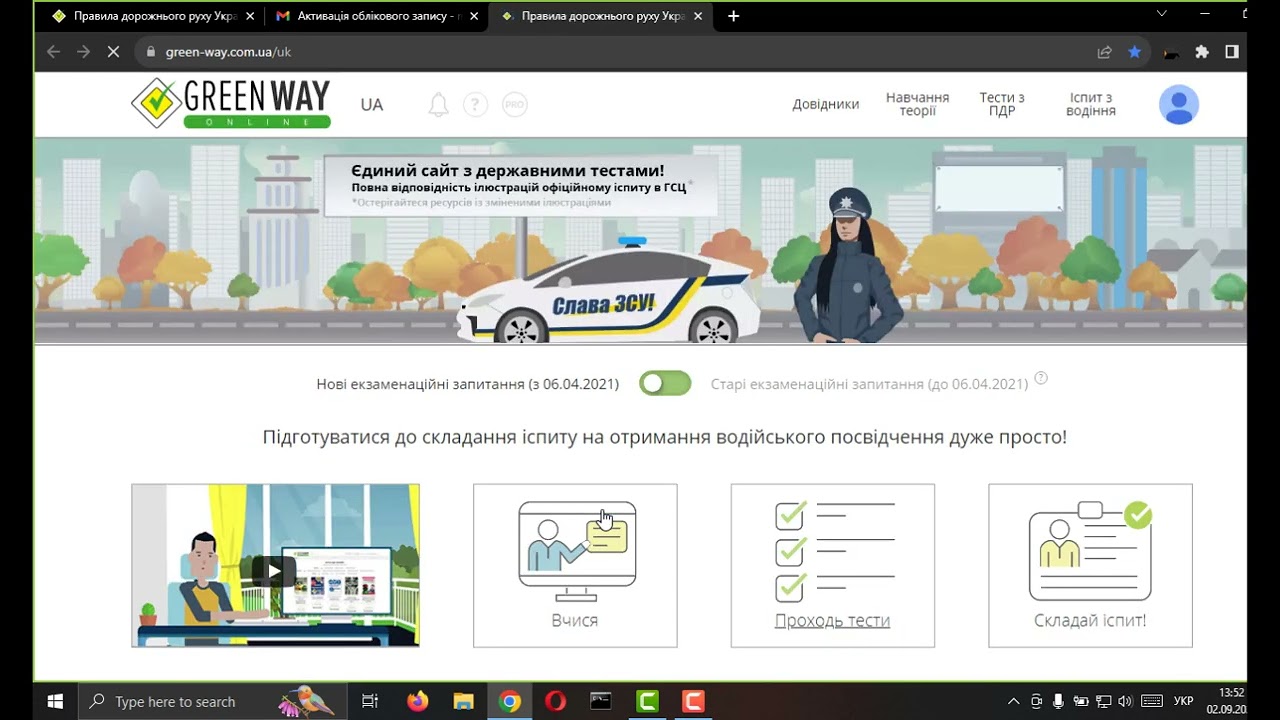Stop loading the page
The width and height of the screenshot is (1280, 720).
tap(113, 52)
